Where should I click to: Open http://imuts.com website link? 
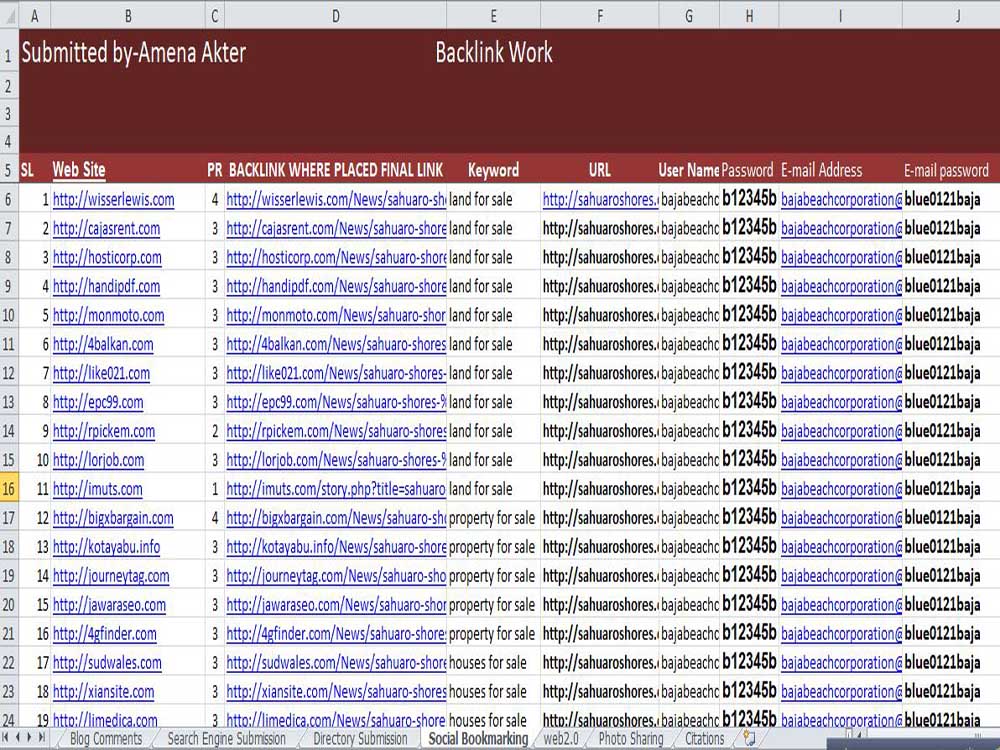pos(98,489)
